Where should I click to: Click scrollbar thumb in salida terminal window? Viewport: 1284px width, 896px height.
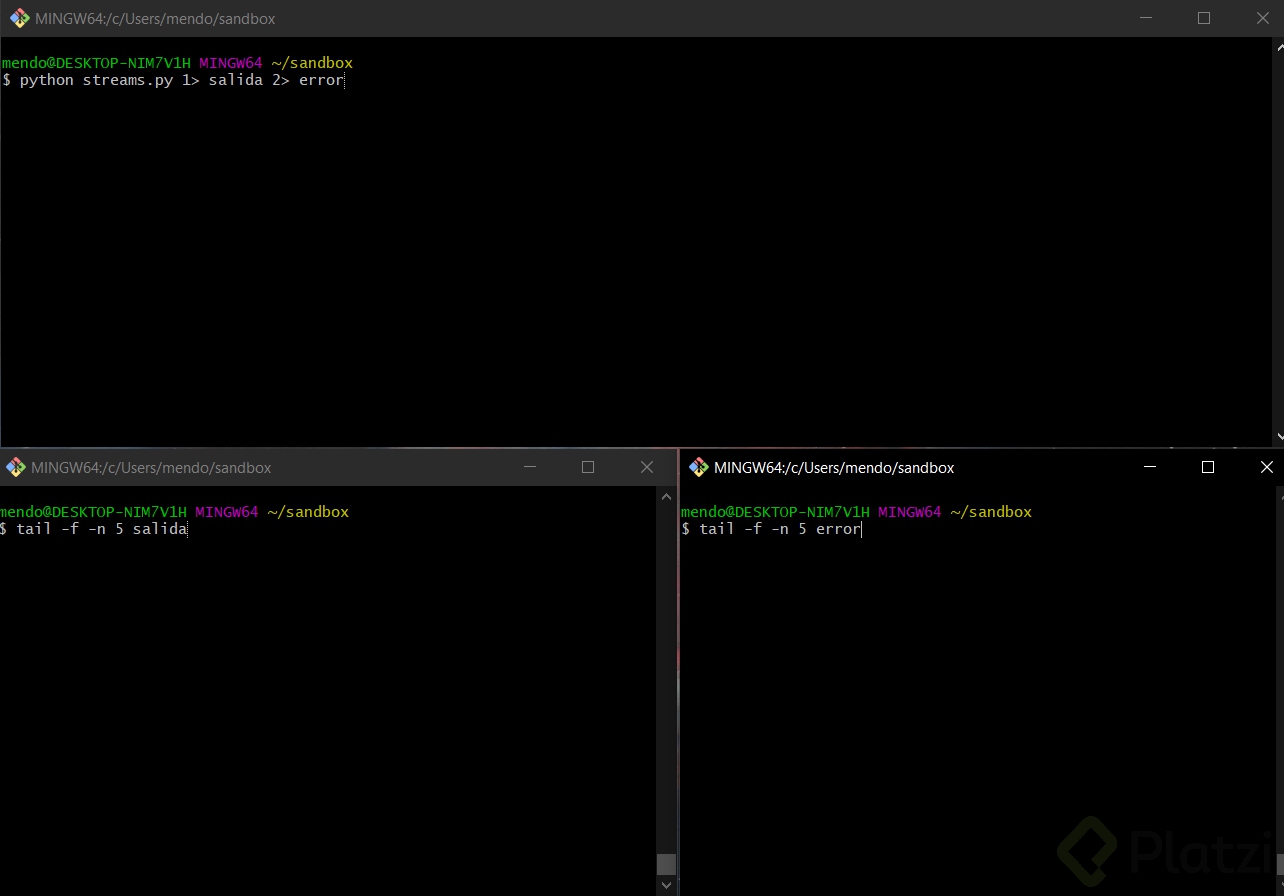pos(667,864)
